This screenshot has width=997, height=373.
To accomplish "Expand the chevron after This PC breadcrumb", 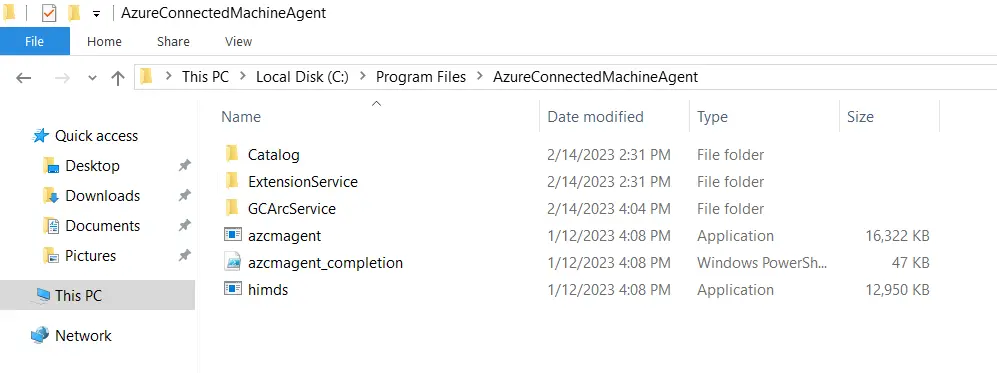I will [242, 77].
